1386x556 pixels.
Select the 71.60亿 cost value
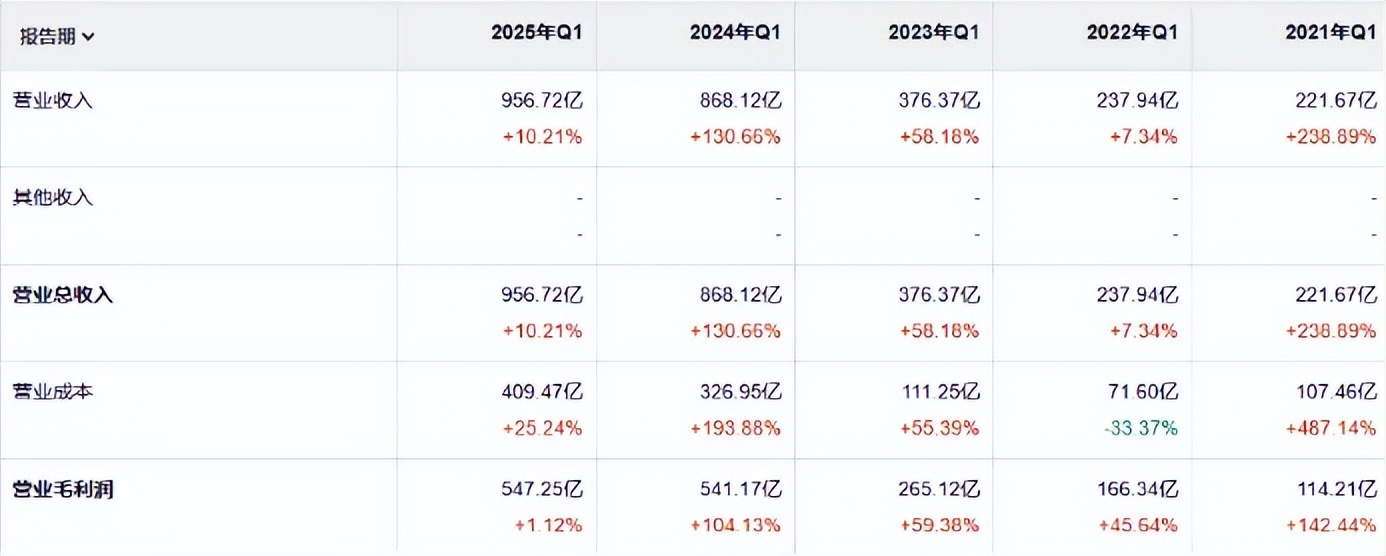tap(1144, 392)
